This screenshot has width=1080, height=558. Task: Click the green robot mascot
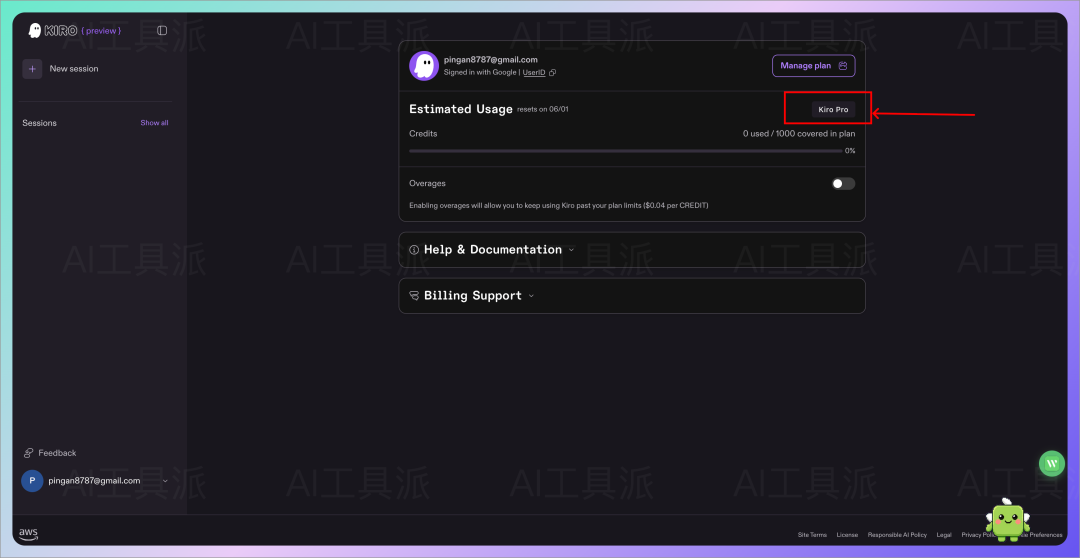point(1006,520)
